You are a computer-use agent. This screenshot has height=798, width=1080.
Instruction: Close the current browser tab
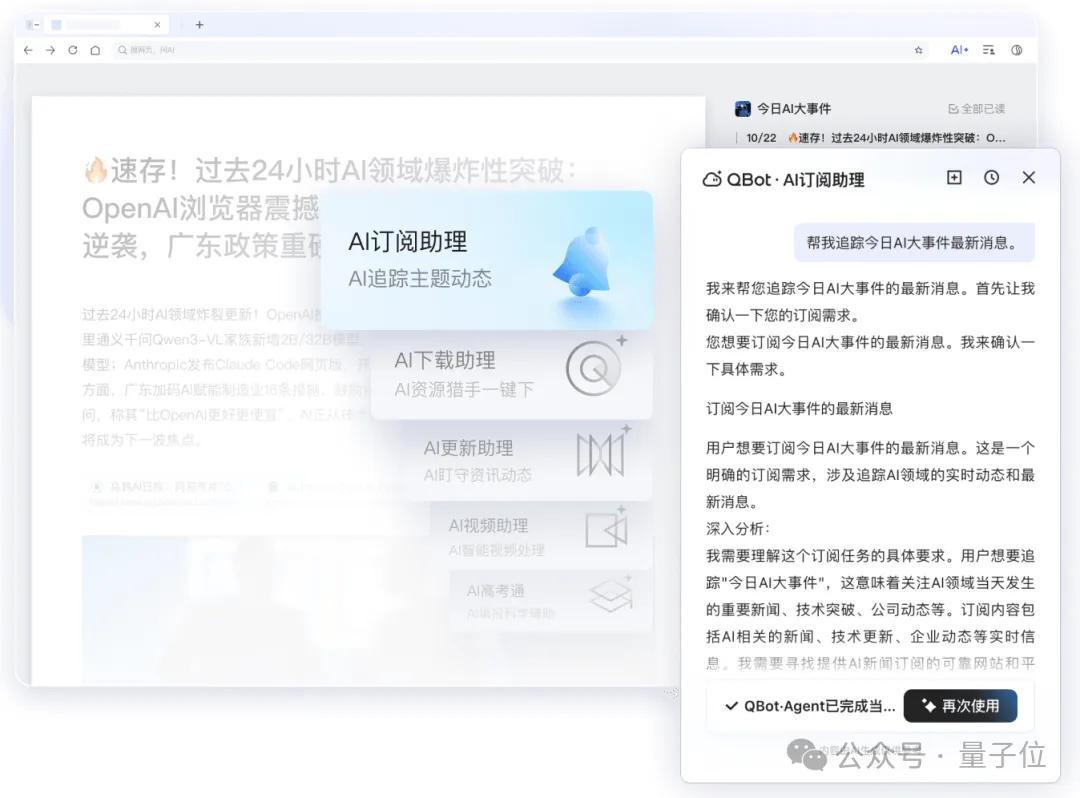tap(157, 25)
